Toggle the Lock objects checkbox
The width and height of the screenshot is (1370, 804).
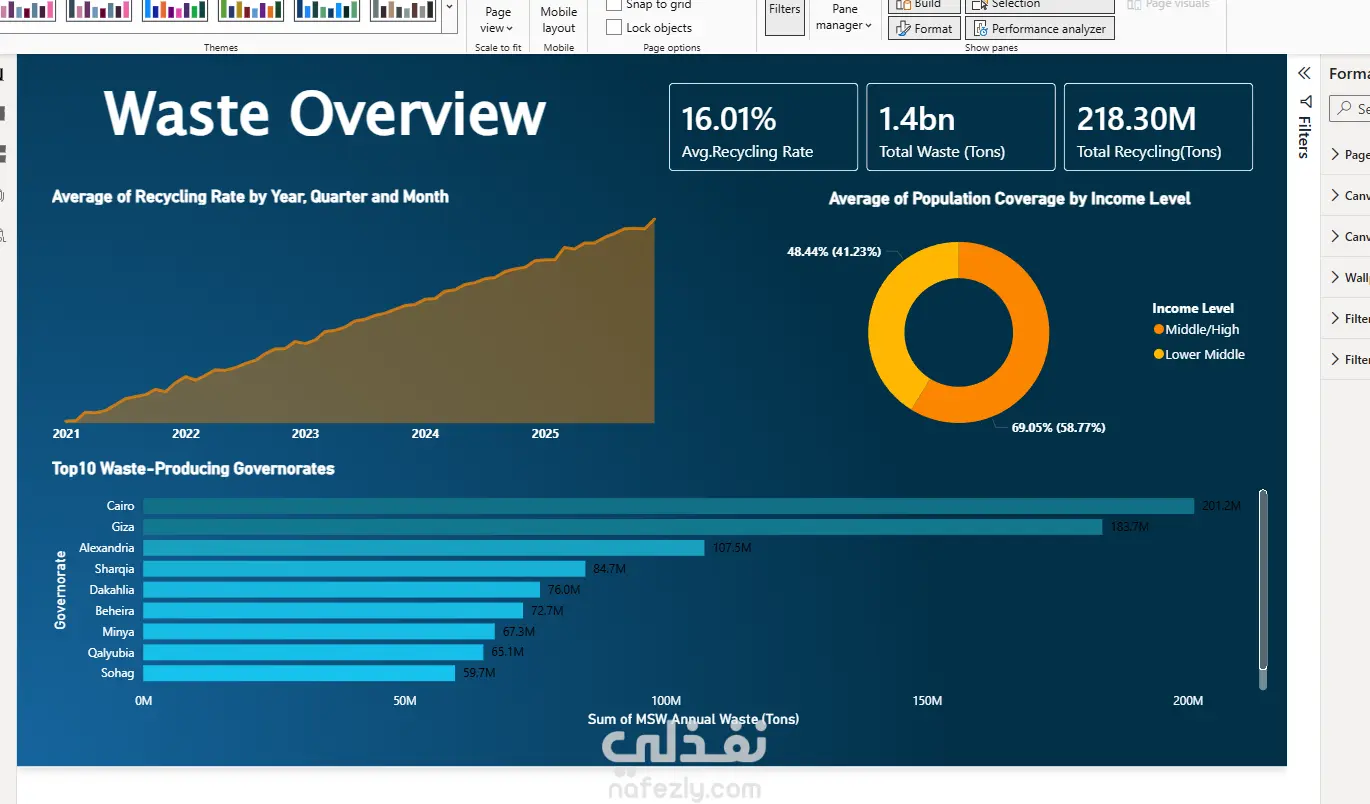point(614,27)
